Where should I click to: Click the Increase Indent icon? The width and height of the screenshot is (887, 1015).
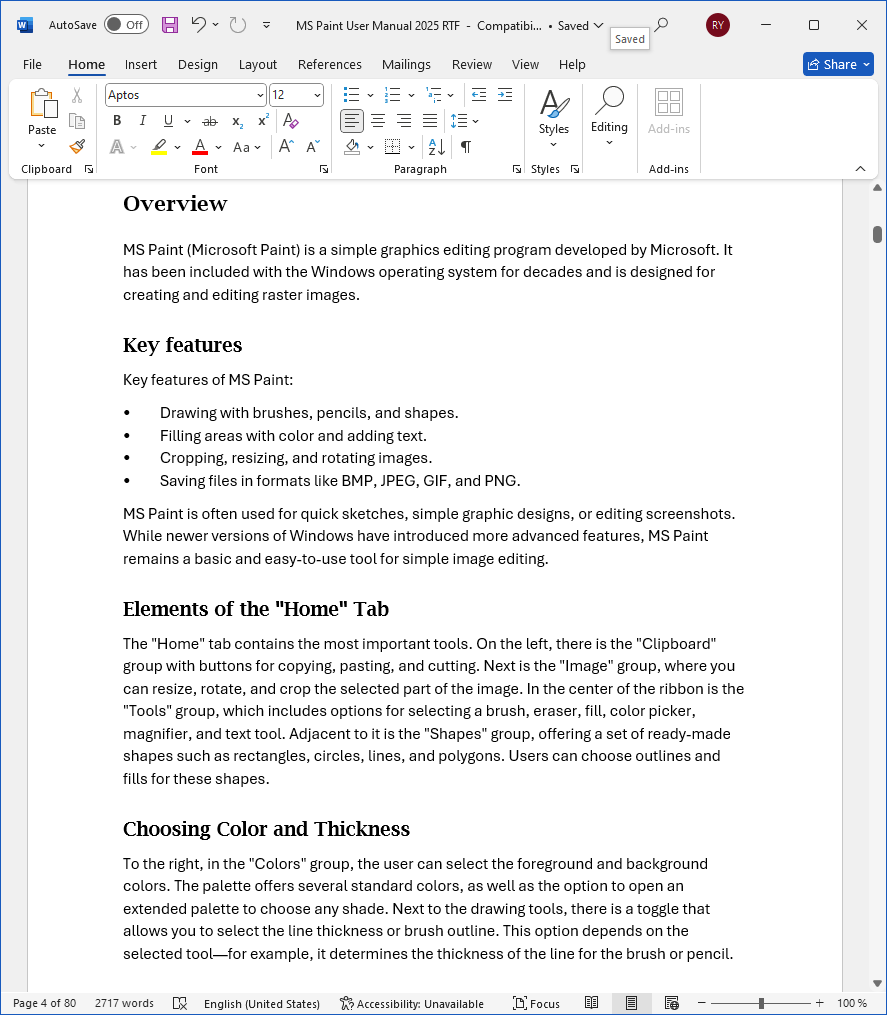tap(505, 95)
